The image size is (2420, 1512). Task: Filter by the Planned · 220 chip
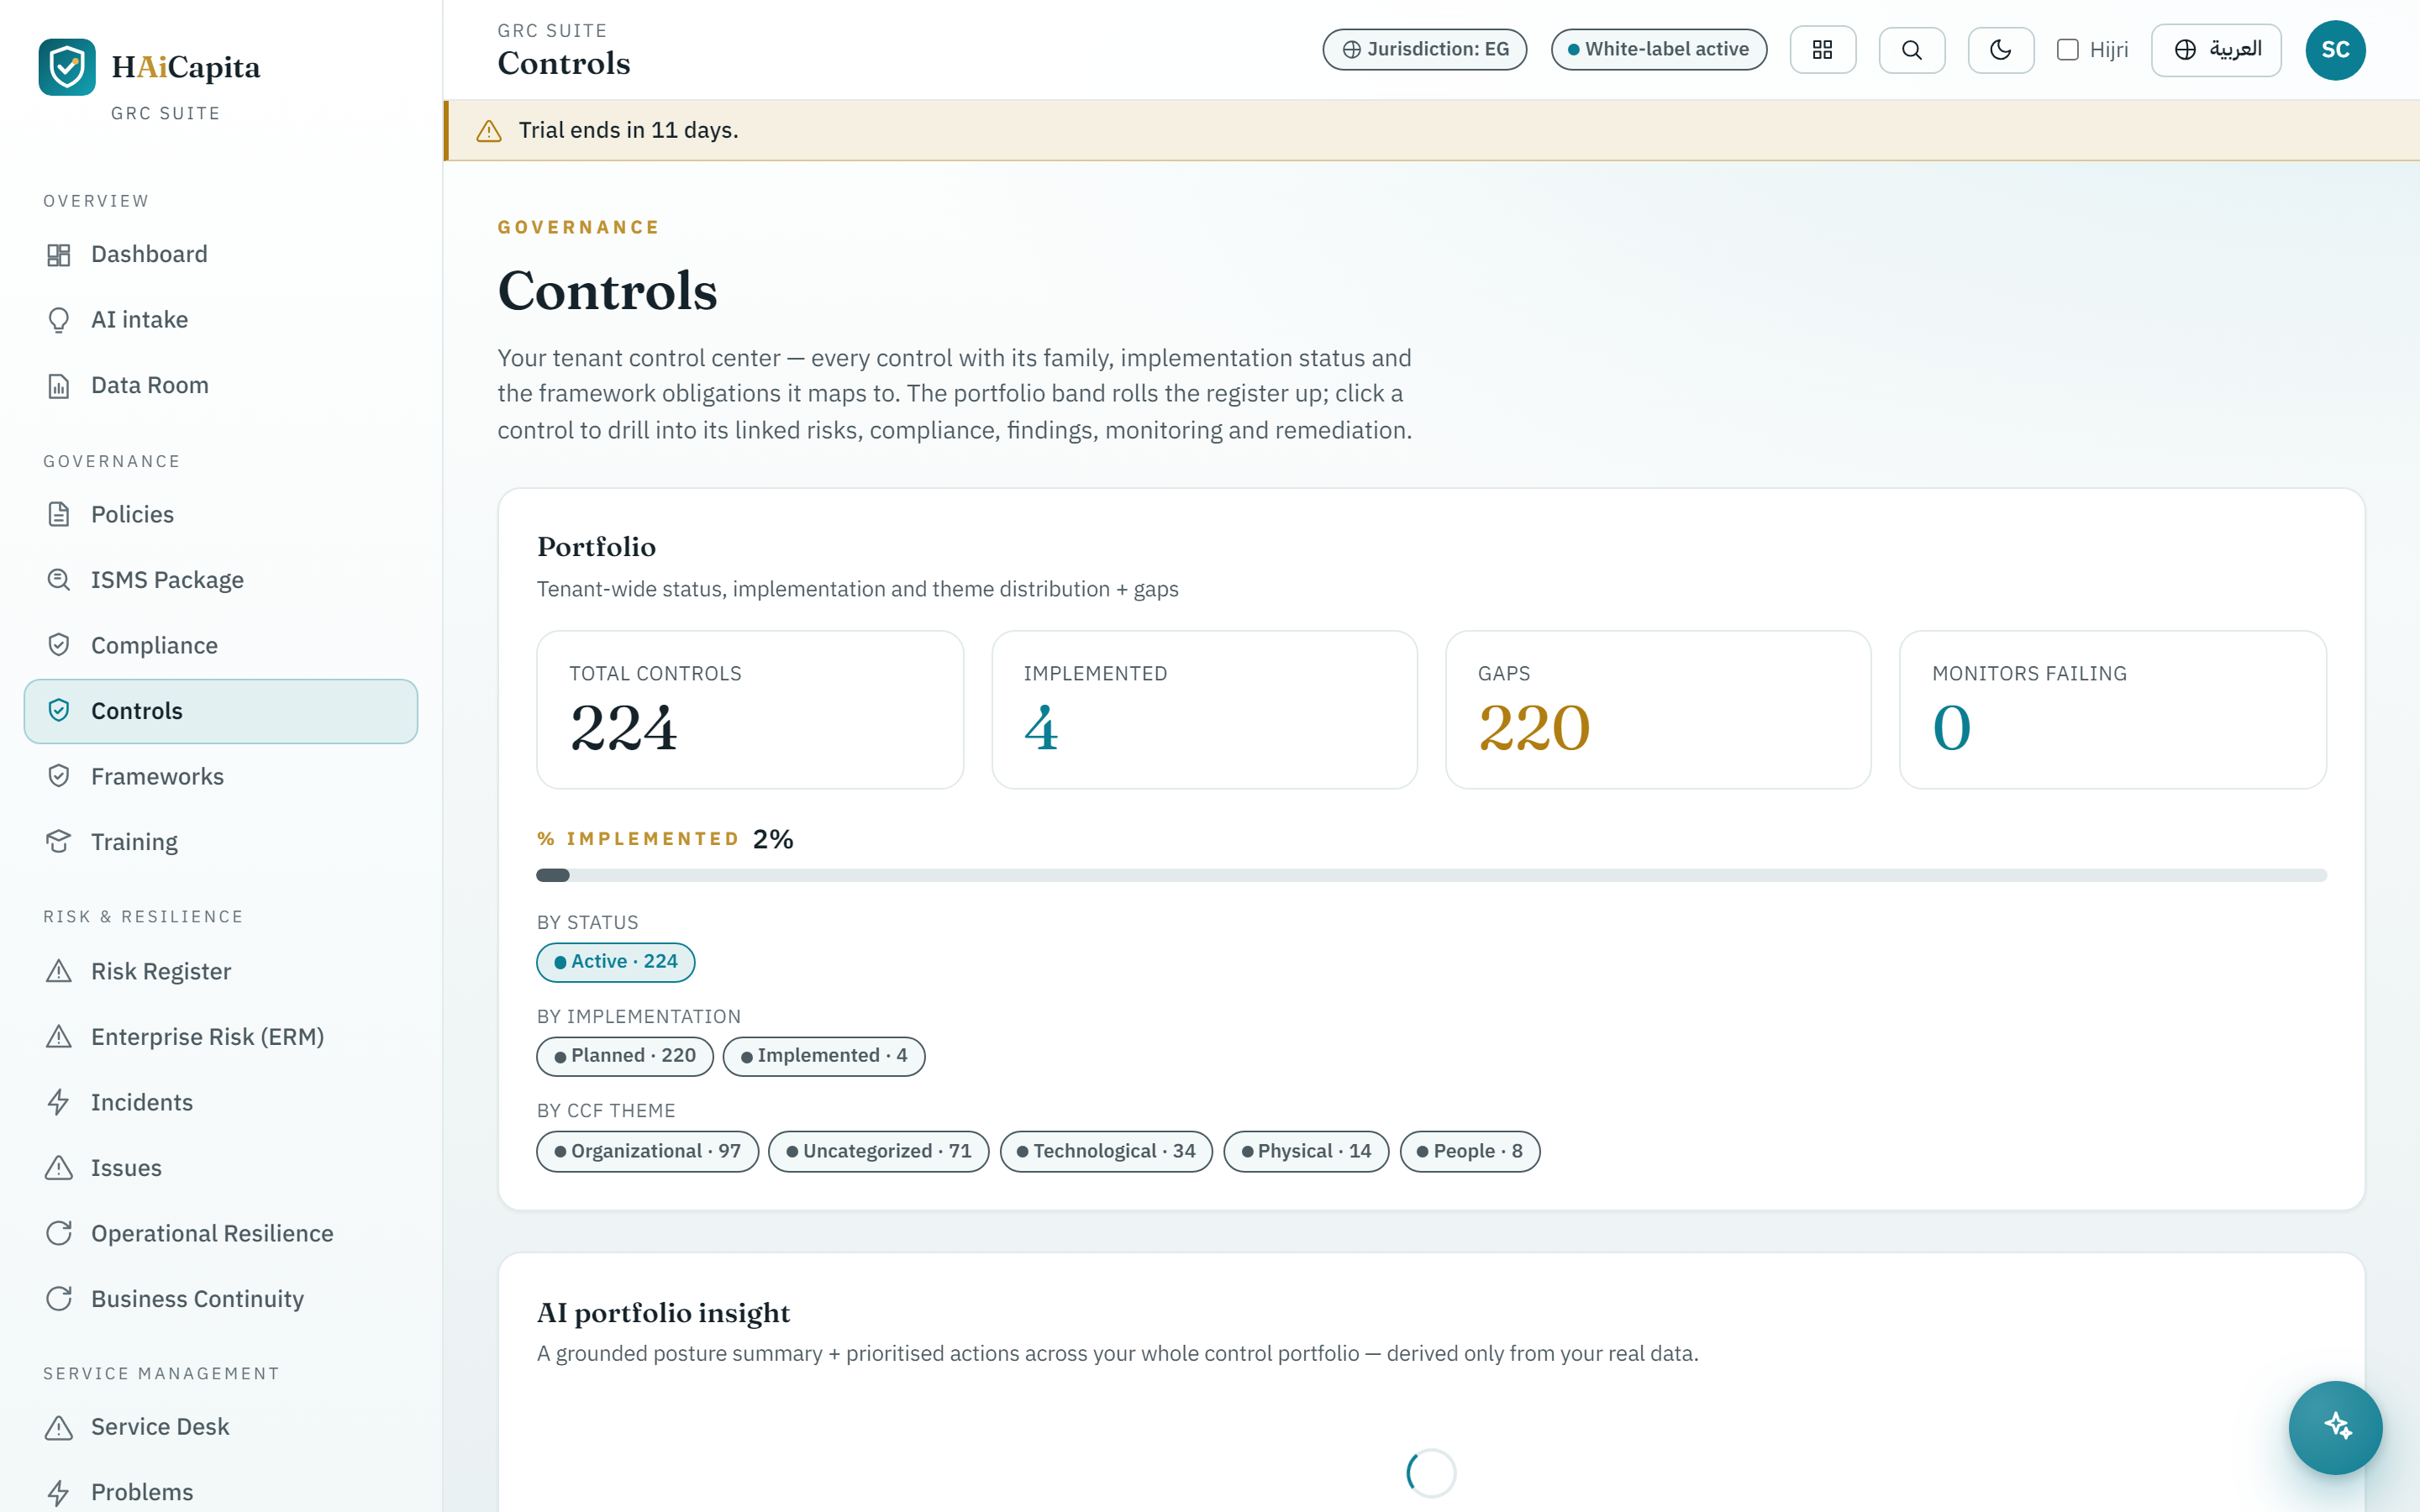pyautogui.click(x=625, y=1056)
